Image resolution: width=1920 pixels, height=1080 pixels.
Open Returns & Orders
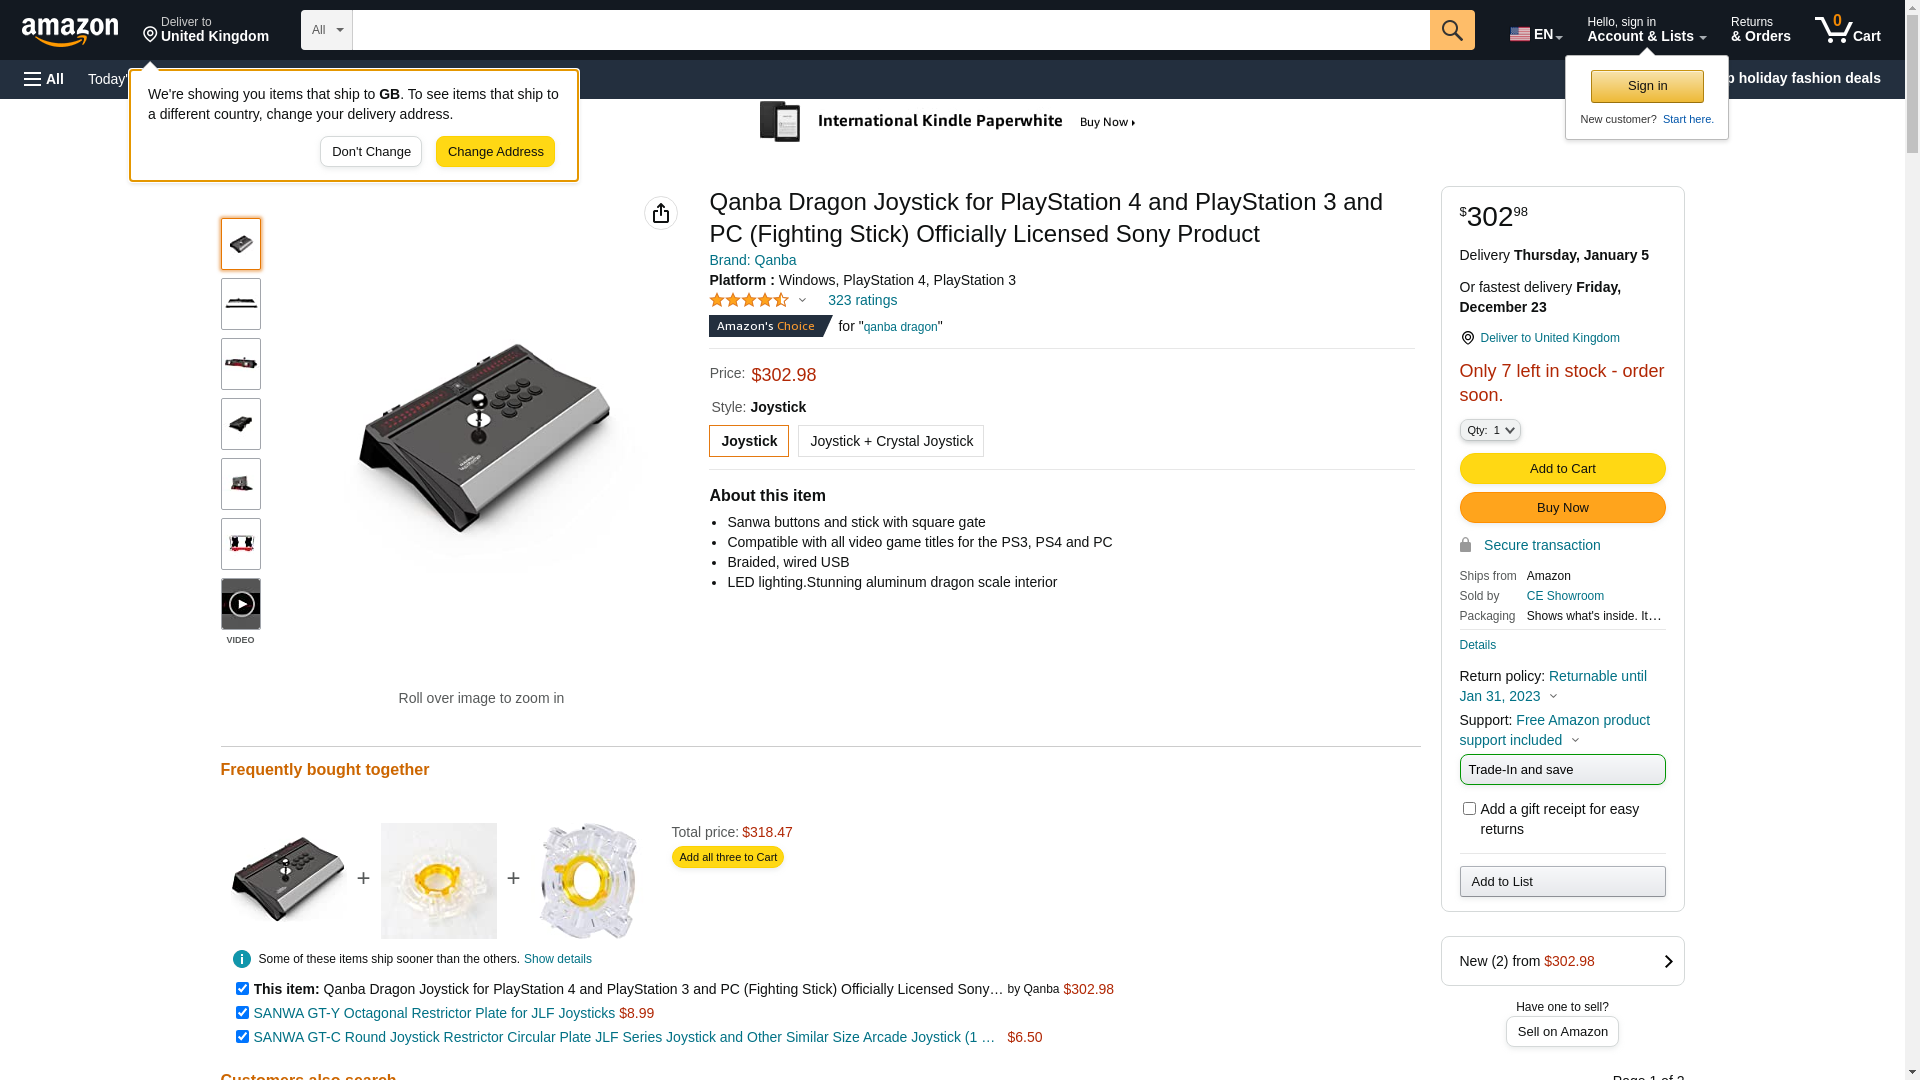coord(1760,30)
